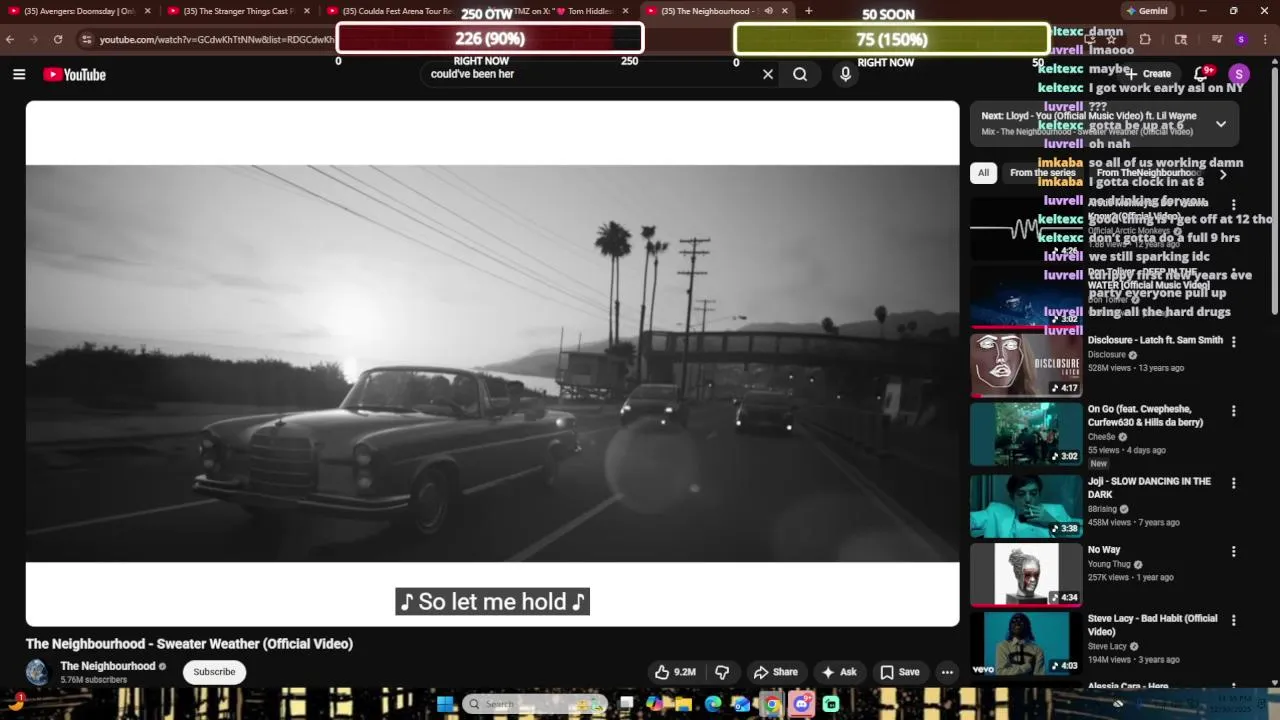Open Steve Lacy - Bad Habit video title
The image size is (1280, 720).
pos(1152,625)
